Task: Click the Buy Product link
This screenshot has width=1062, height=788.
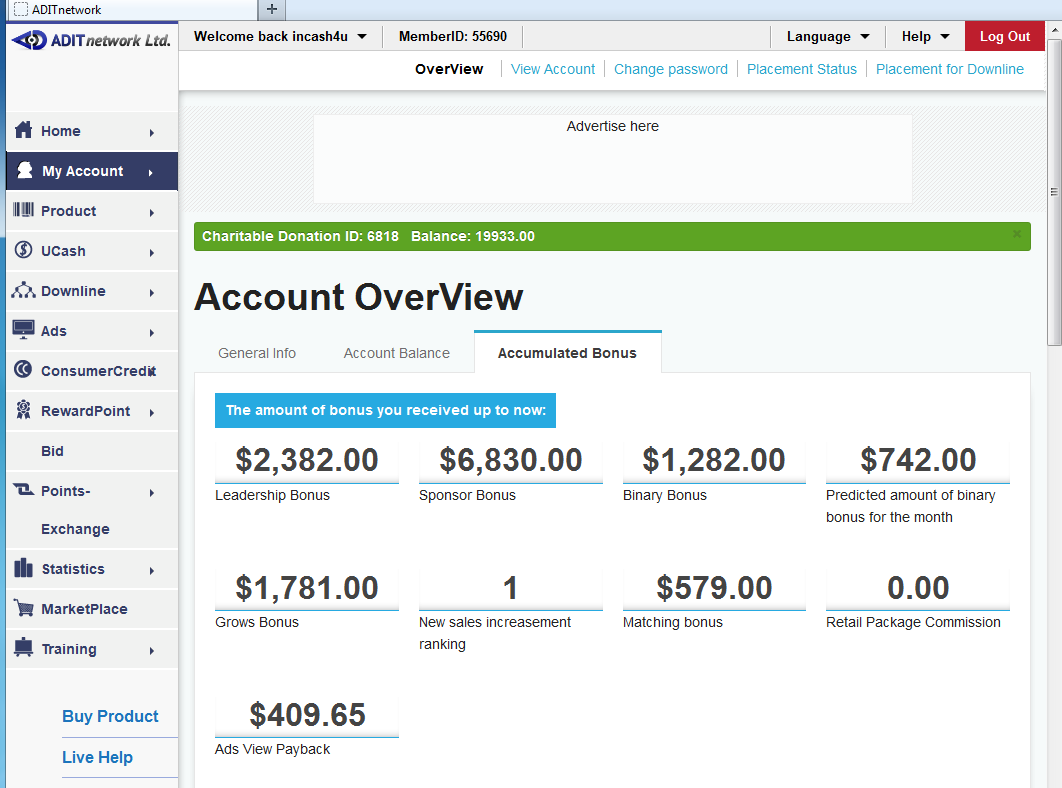Action: pyautogui.click(x=110, y=716)
